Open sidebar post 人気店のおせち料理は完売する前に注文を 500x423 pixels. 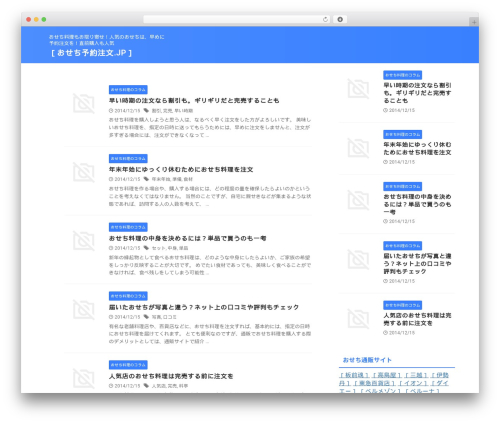[x=417, y=319]
